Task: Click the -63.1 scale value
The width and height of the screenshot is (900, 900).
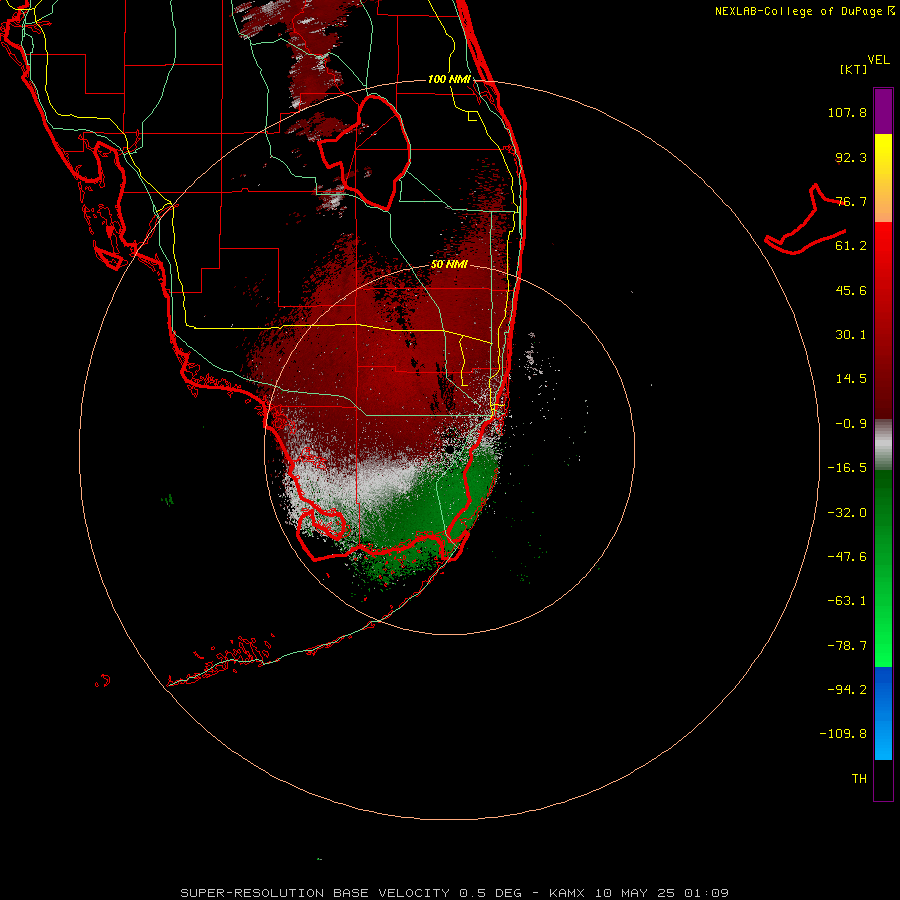Action: click(847, 601)
